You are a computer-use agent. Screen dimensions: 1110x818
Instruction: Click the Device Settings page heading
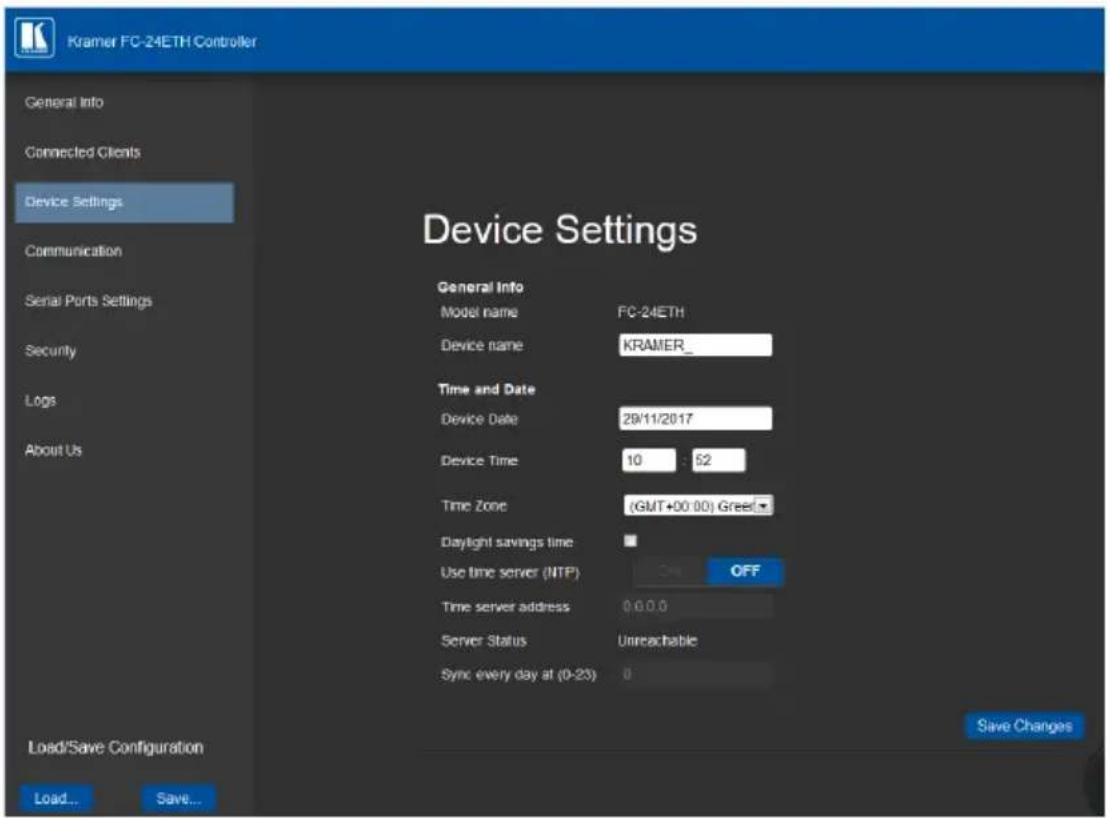(559, 230)
